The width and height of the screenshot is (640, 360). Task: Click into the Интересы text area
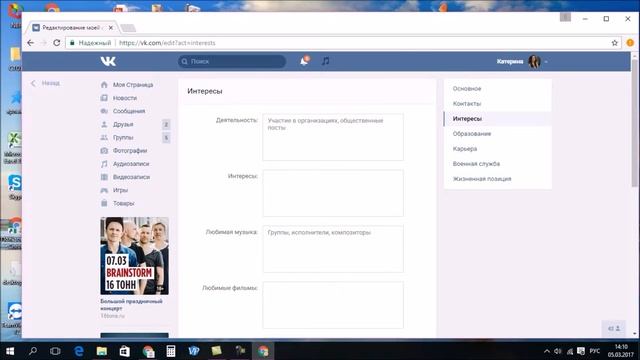[333, 193]
